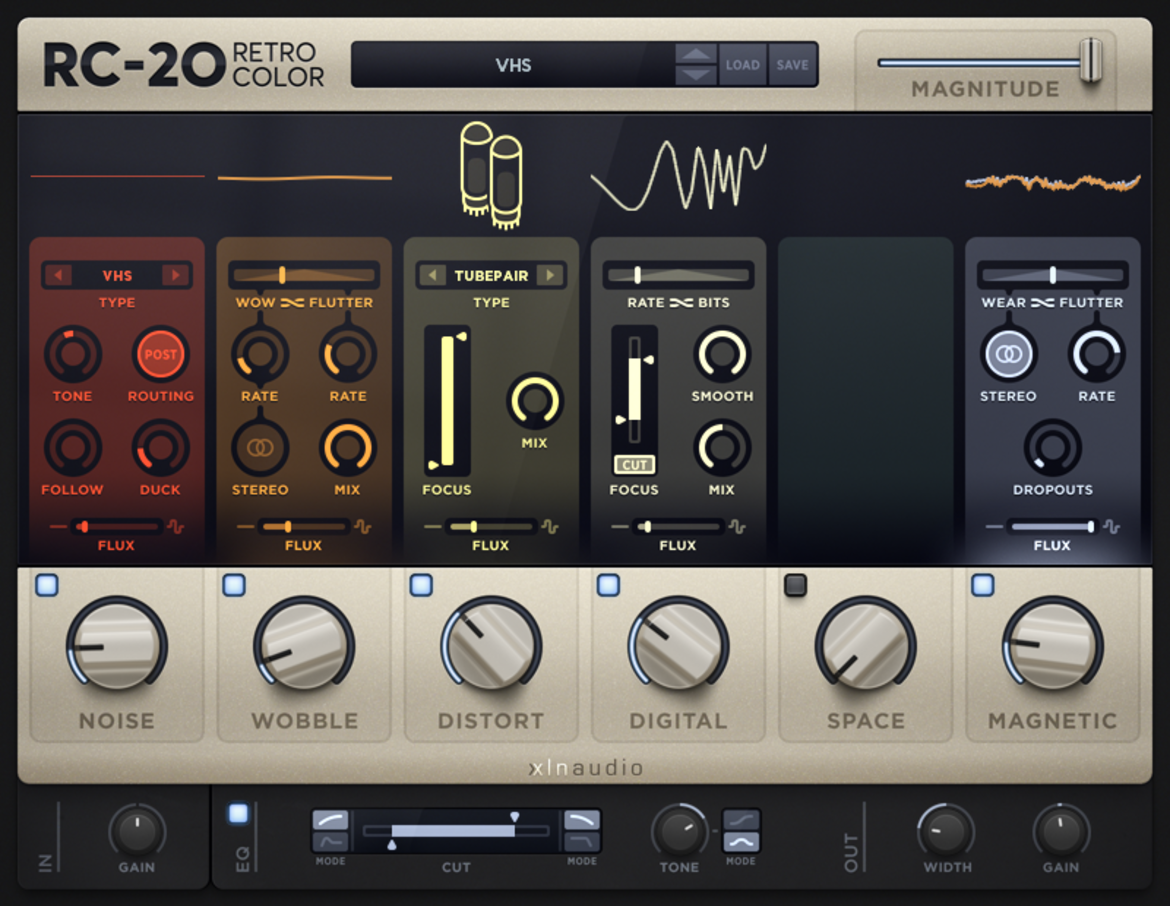Select the EQ low-cut top mode icon

tap(330, 820)
